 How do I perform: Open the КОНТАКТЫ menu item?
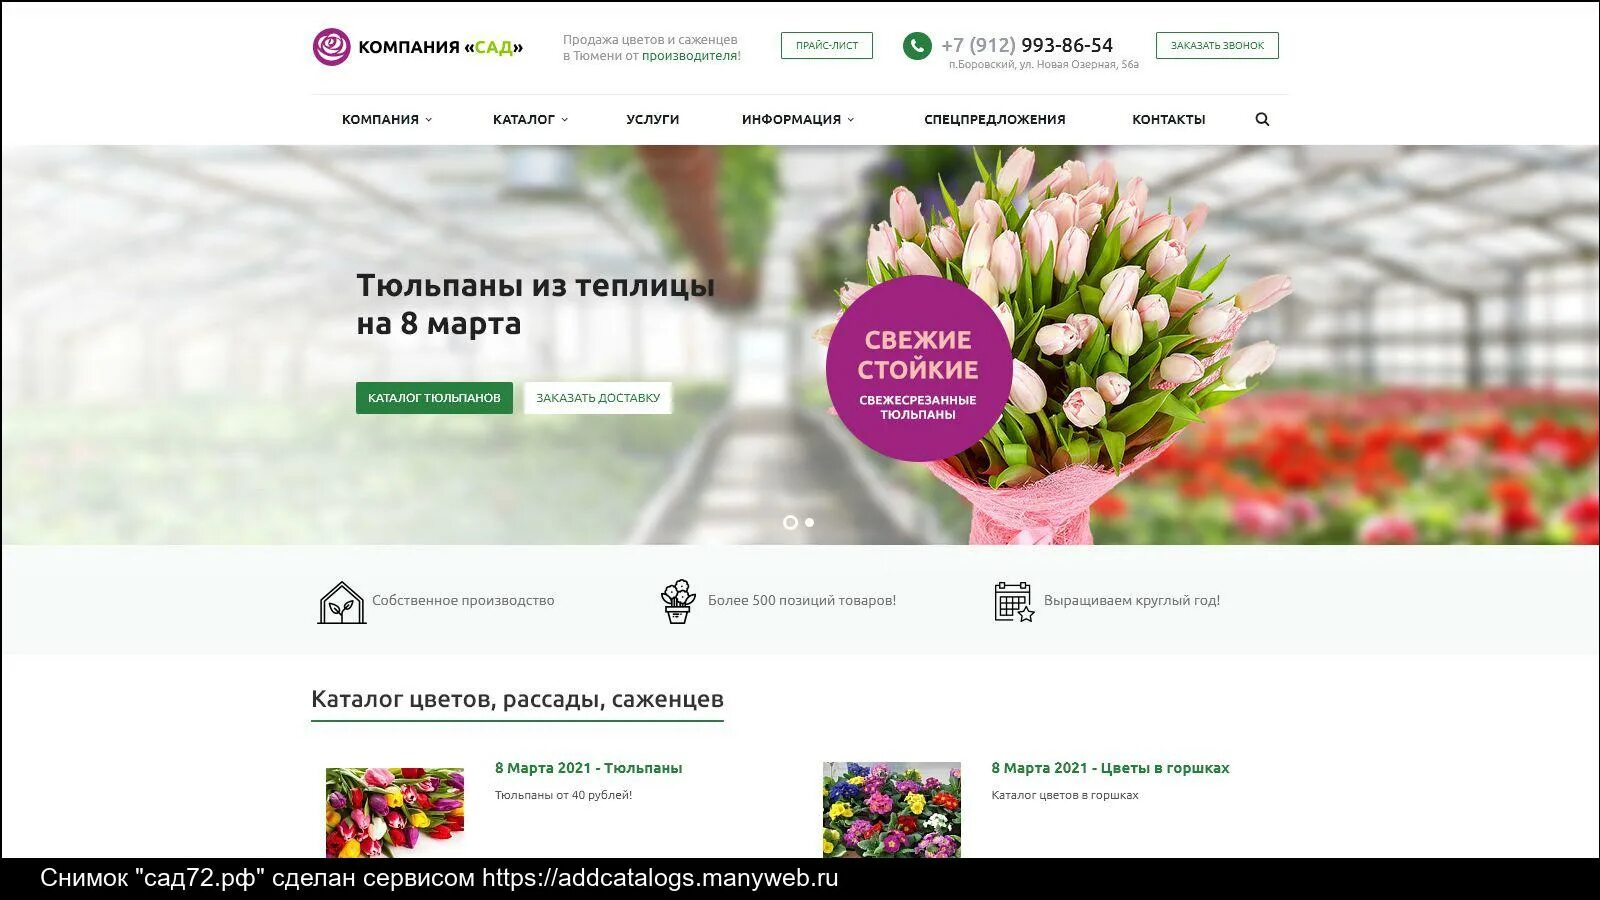[1169, 119]
